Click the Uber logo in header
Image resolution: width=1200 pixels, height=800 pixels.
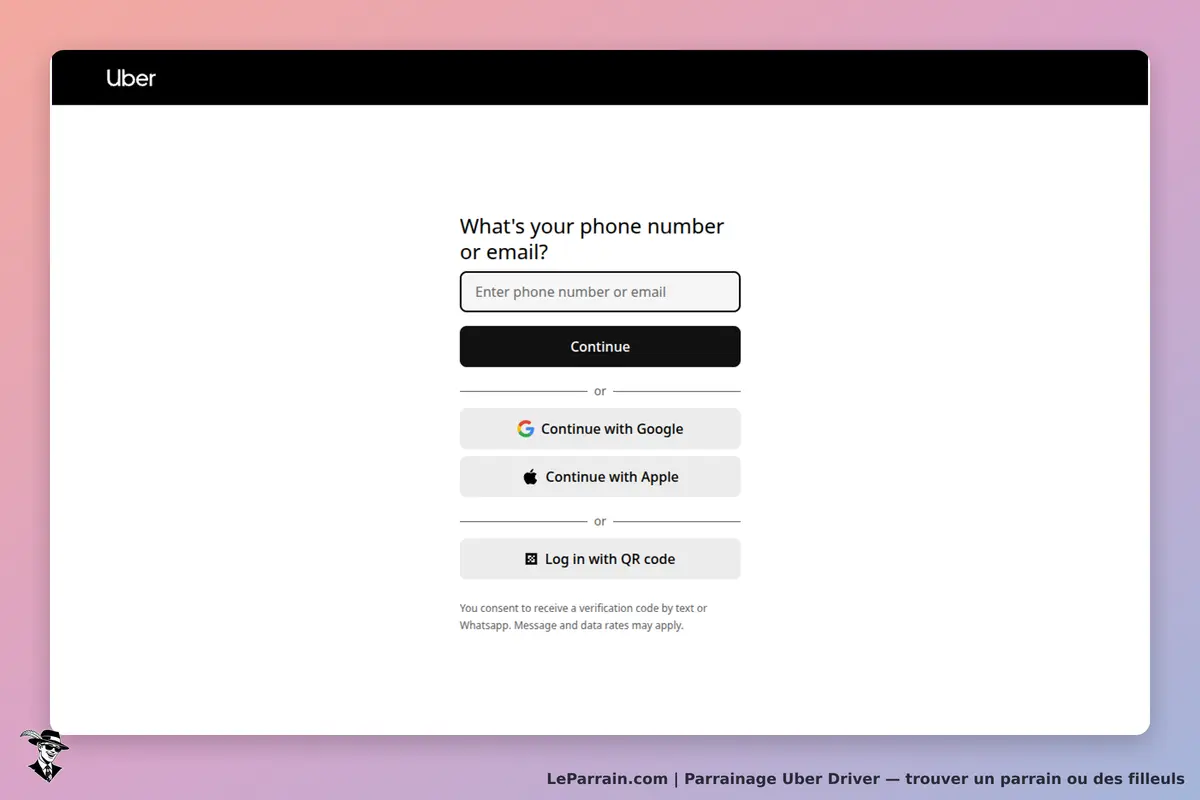pos(131,78)
